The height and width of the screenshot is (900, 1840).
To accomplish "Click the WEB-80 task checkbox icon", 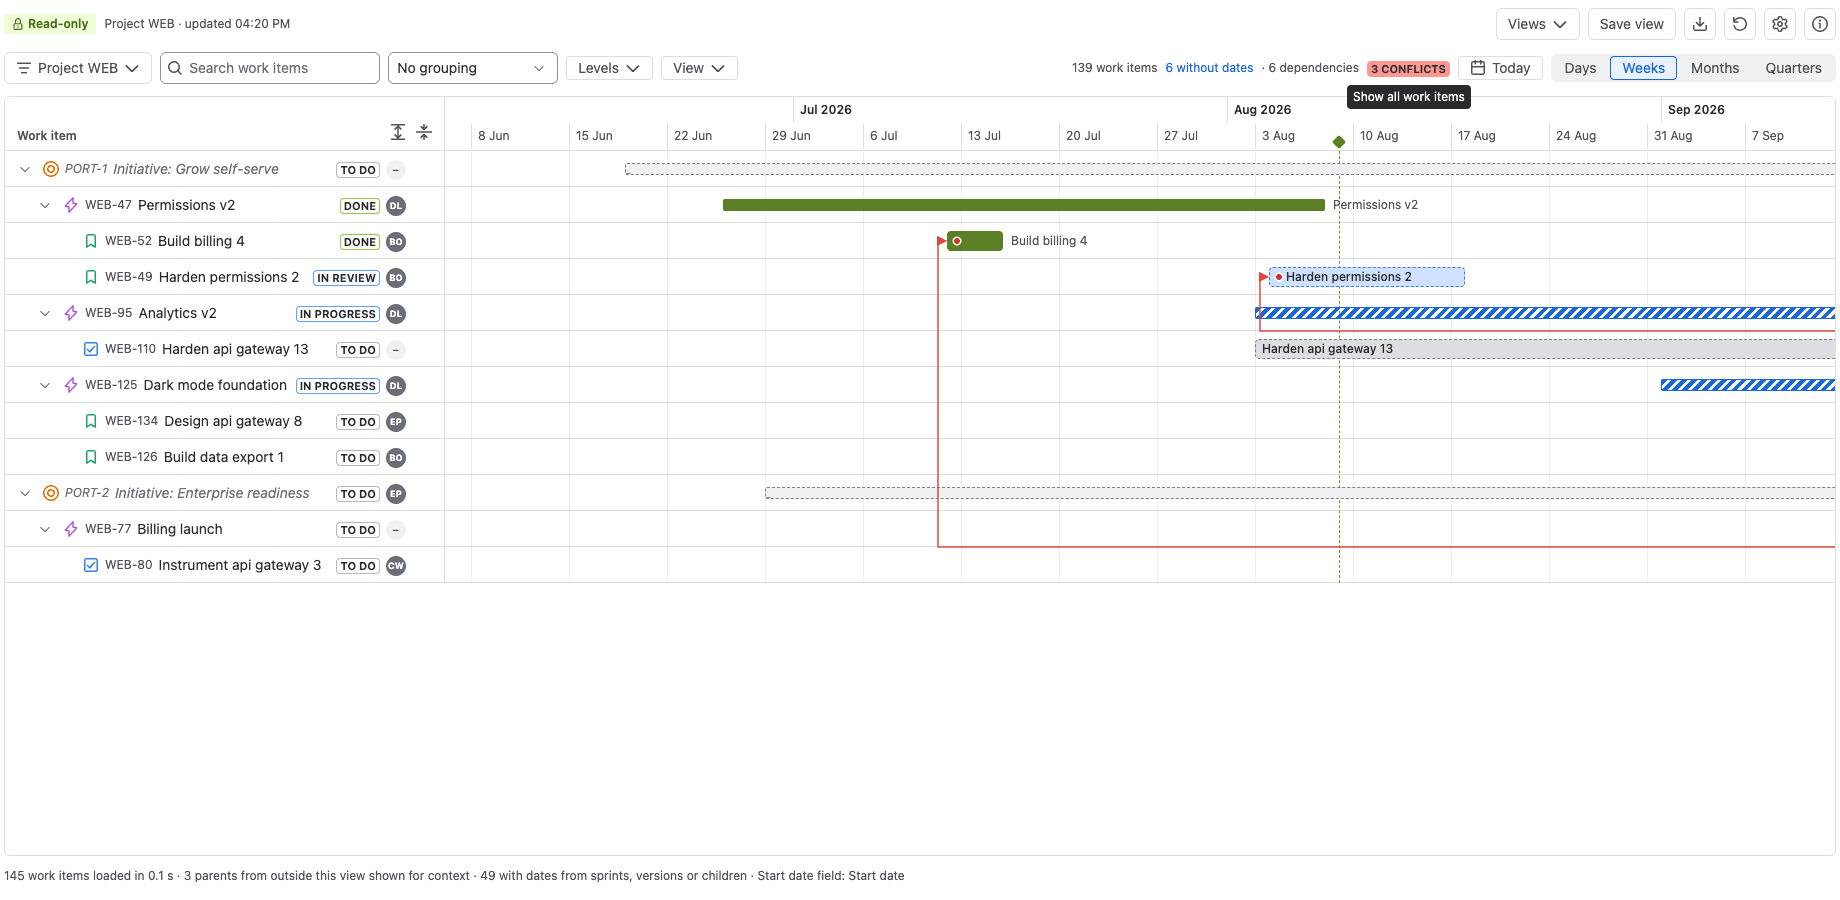I will (91, 565).
